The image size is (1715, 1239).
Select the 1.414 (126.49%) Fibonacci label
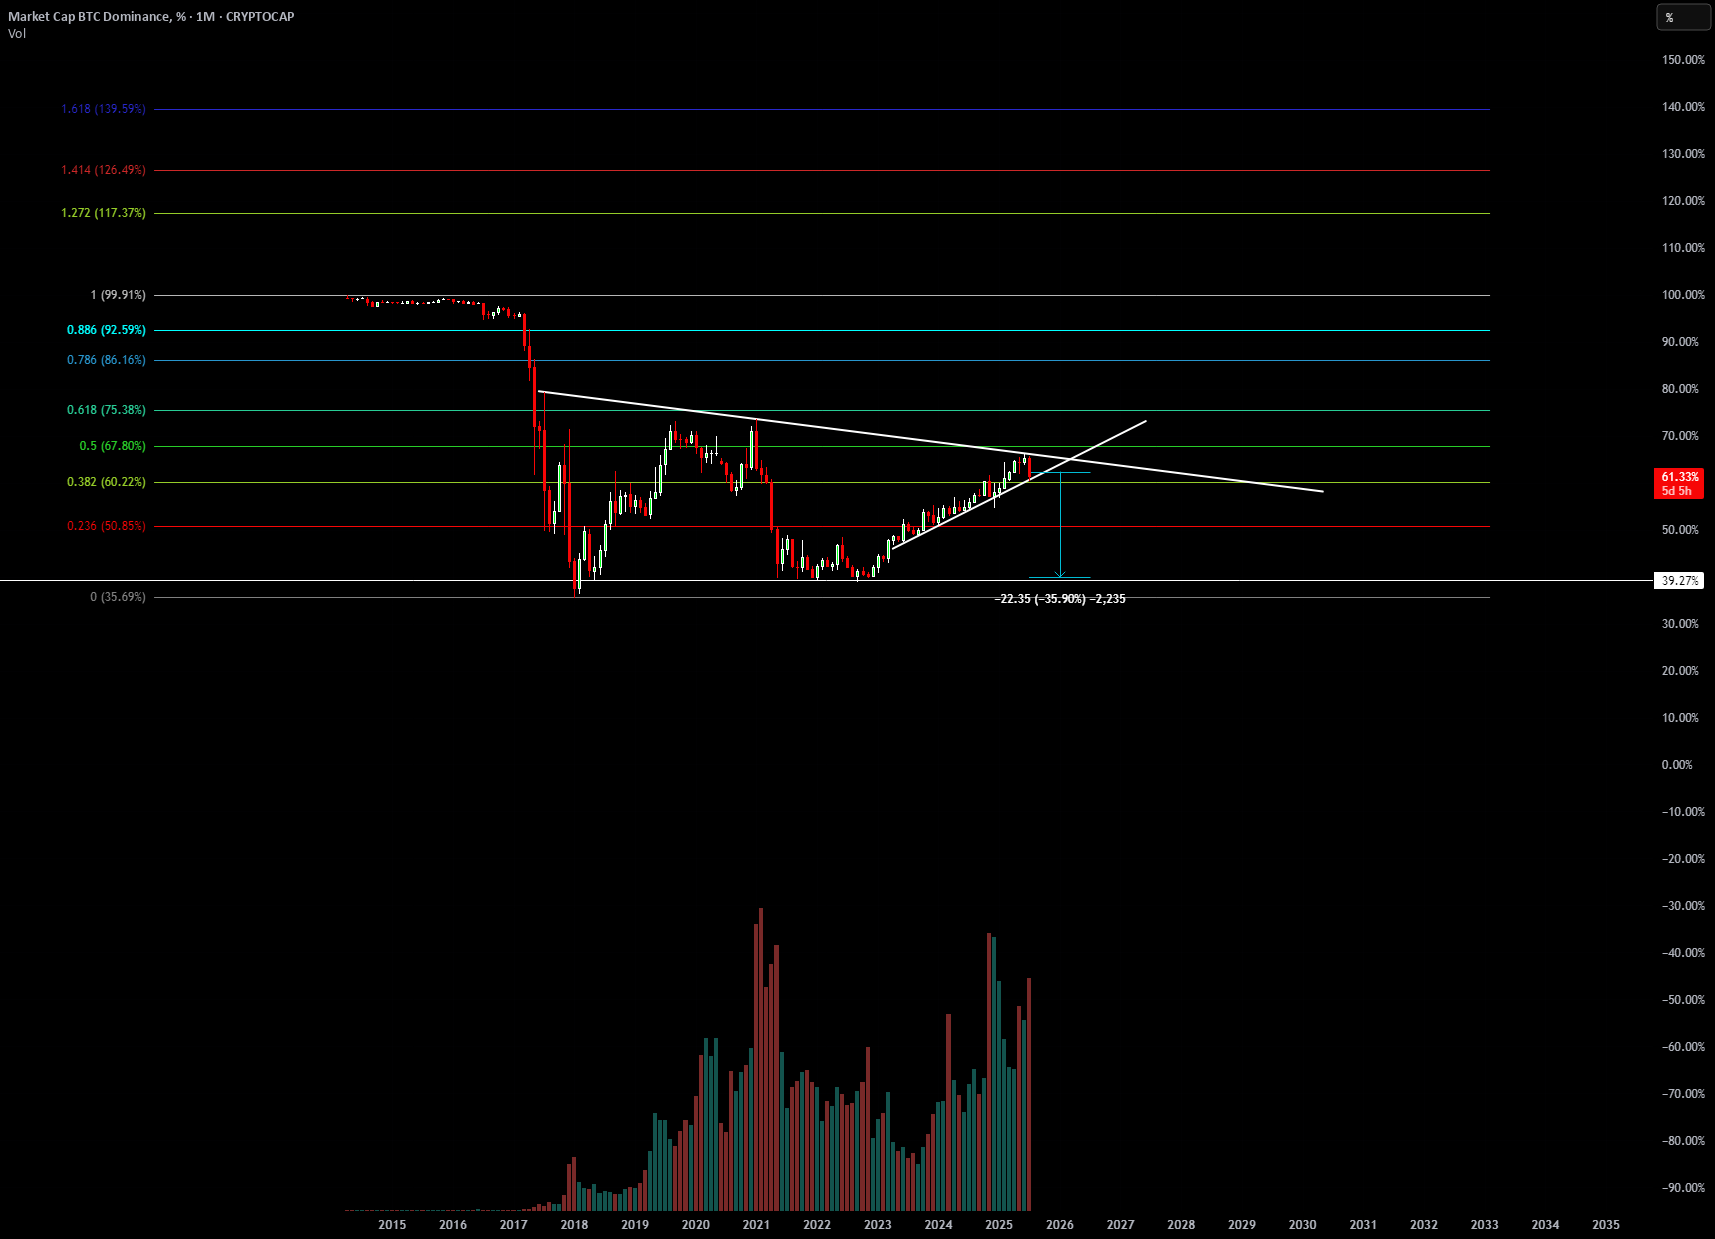pyautogui.click(x=104, y=170)
